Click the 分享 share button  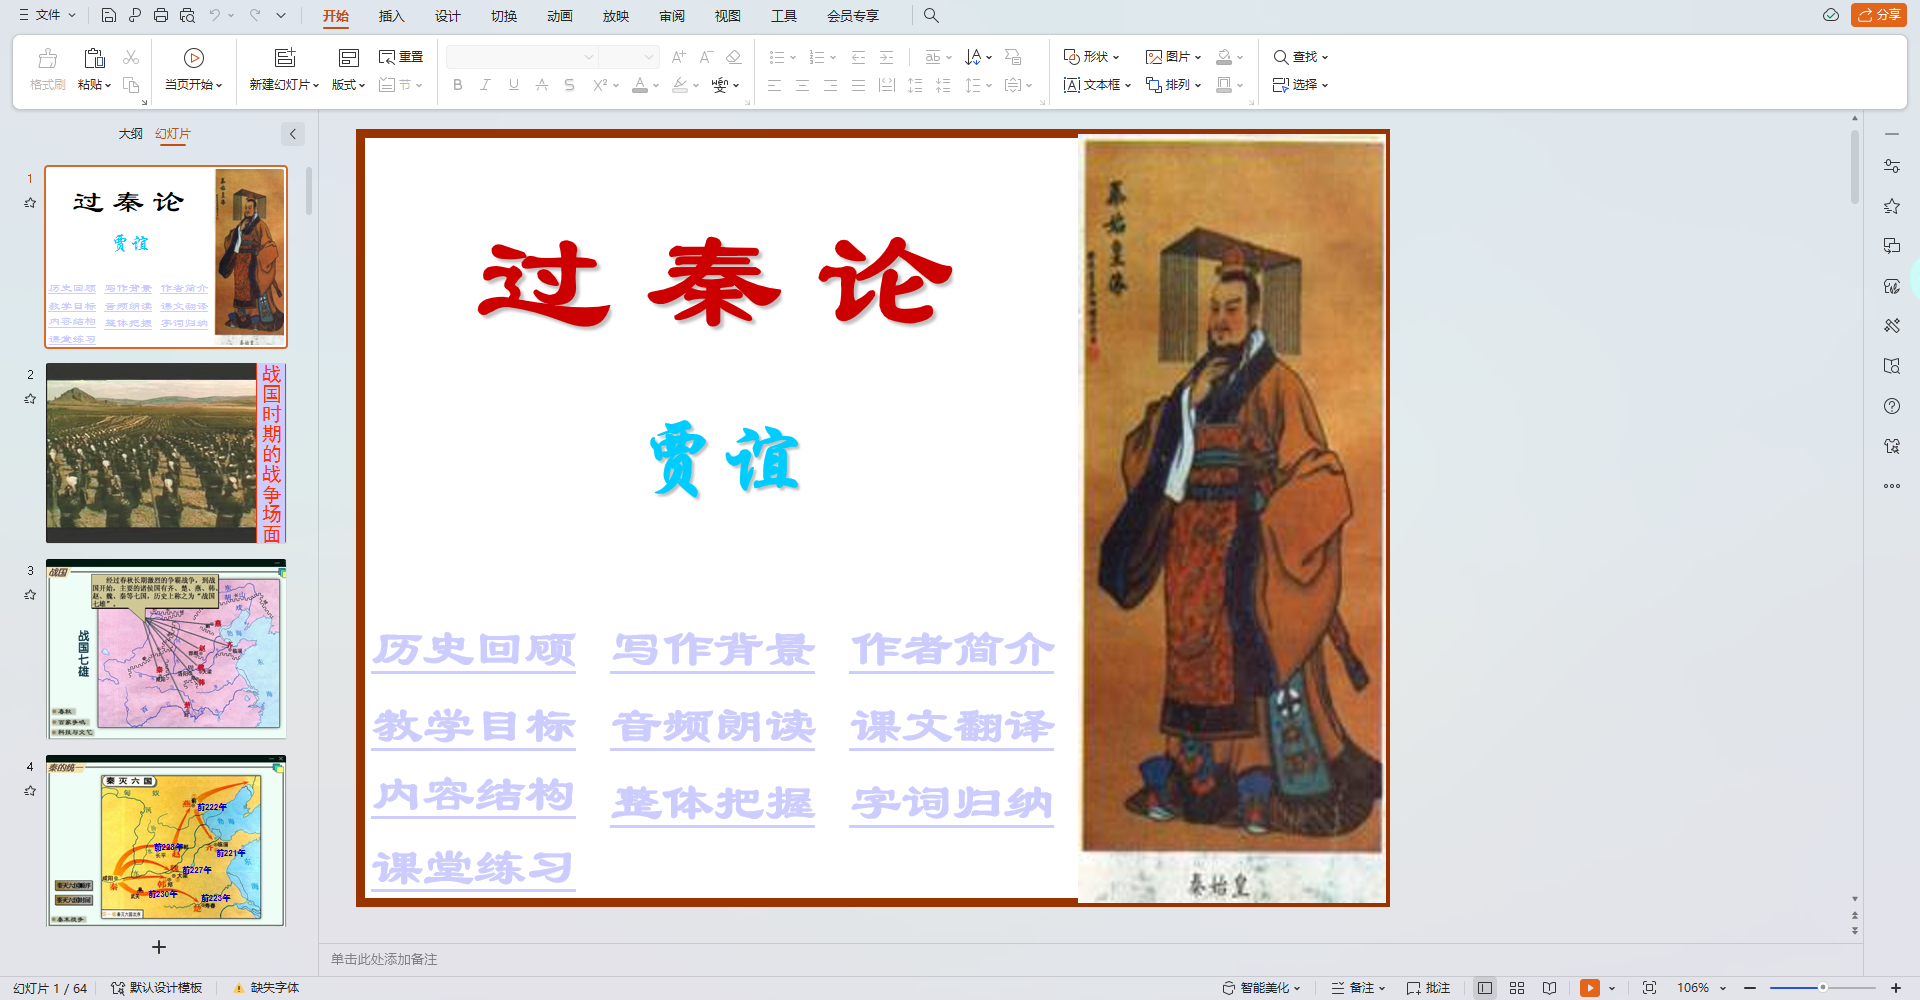pos(1879,15)
